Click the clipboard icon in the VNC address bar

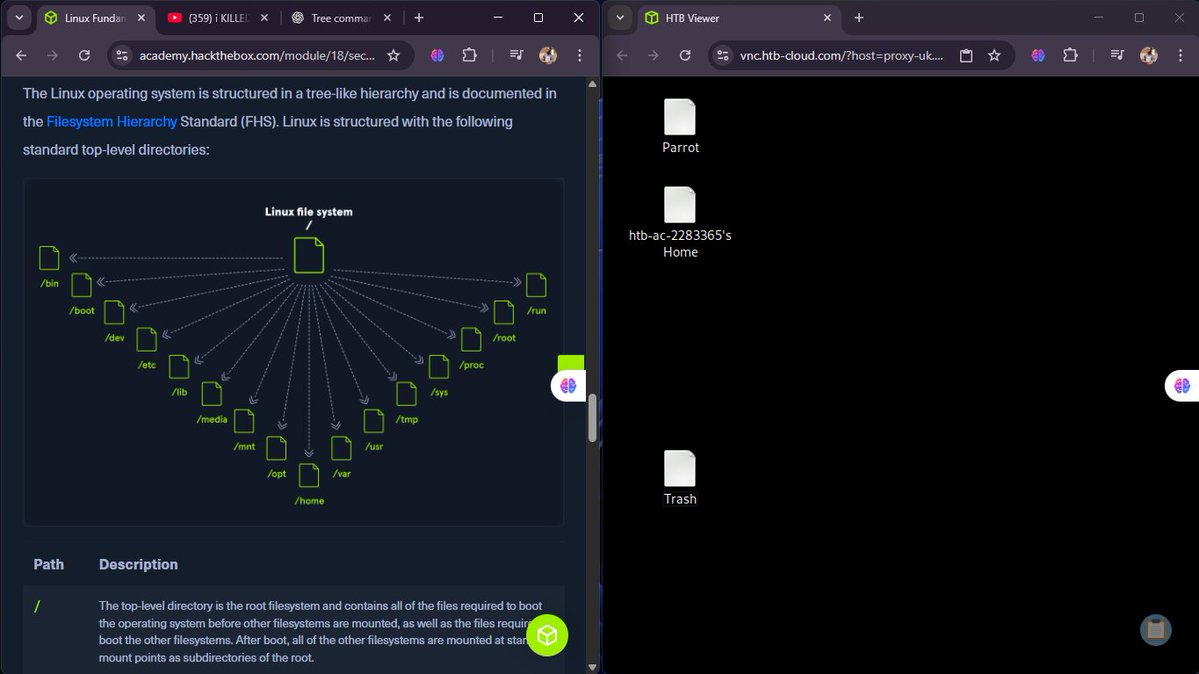pos(965,56)
